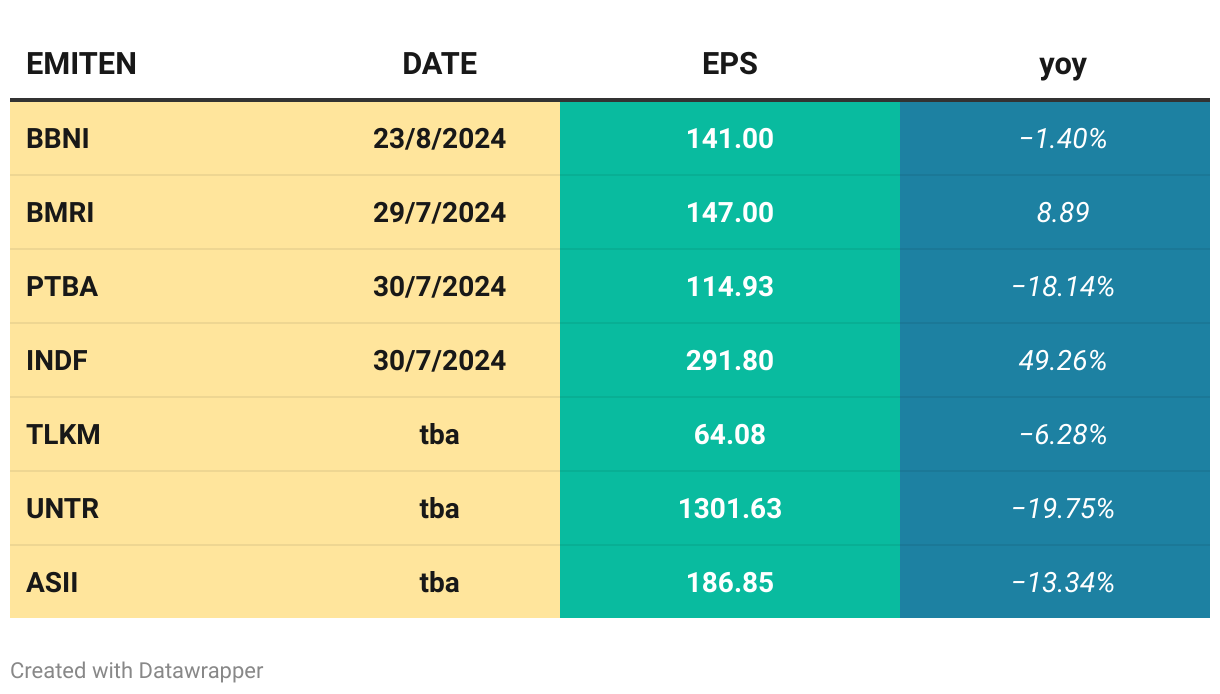Viewport: 1220px width, 694px height.
Task: Click the EPS value 64.08
Action: pyautogui.click(x=730, y=434)
